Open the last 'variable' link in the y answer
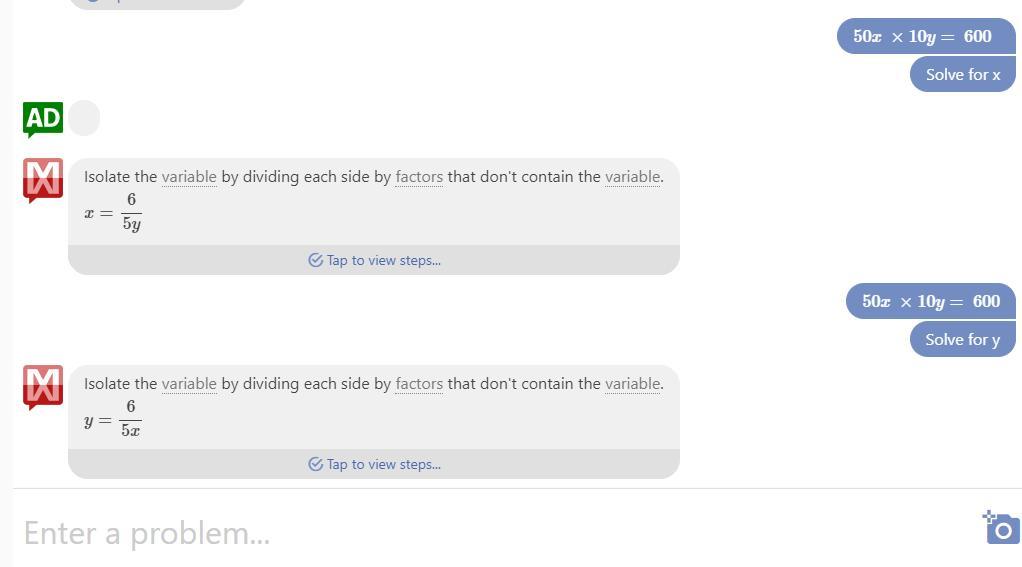Image resolution: width=1022 pixels, height=567 pixels. (632, 385)
